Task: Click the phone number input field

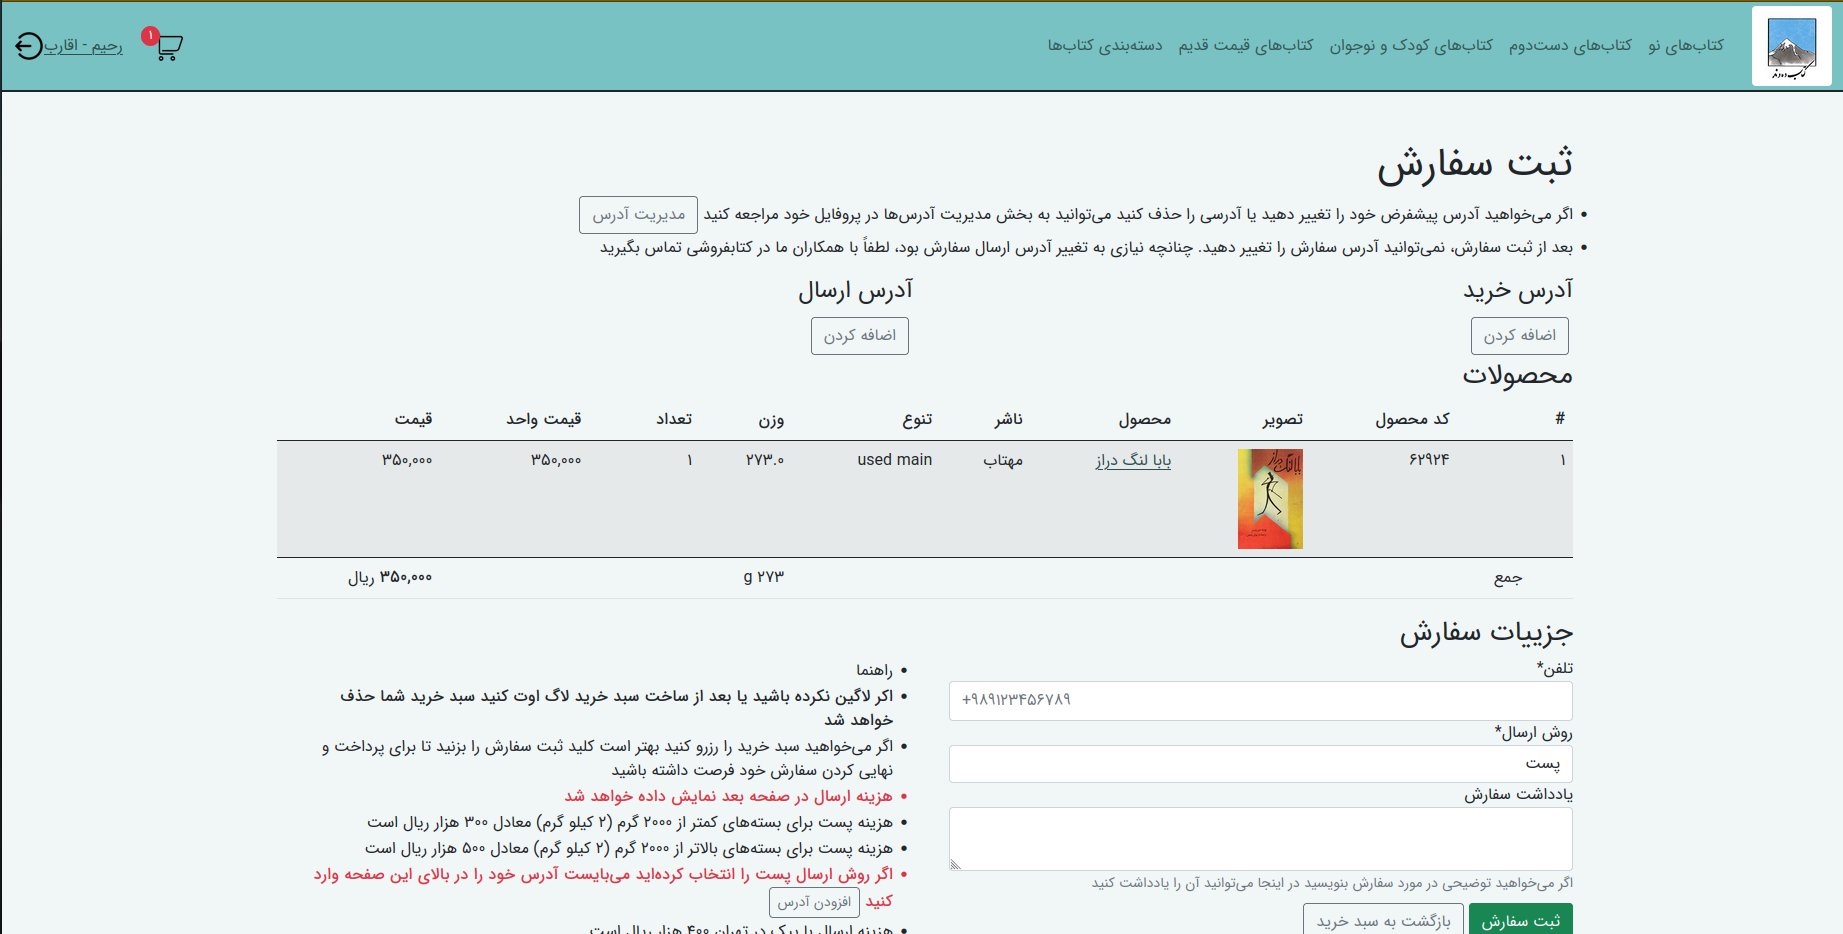Action: (1260, 701)
